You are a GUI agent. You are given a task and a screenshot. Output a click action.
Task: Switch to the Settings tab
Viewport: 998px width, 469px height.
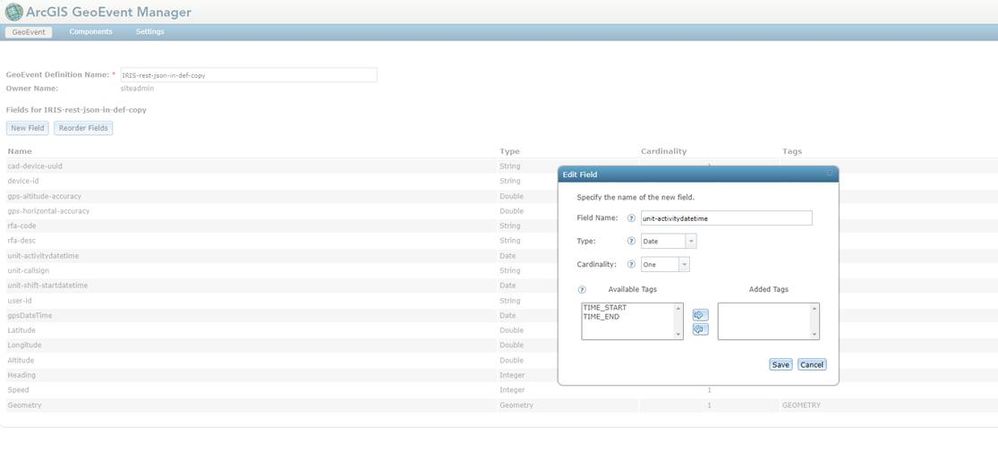click(150, 32)
